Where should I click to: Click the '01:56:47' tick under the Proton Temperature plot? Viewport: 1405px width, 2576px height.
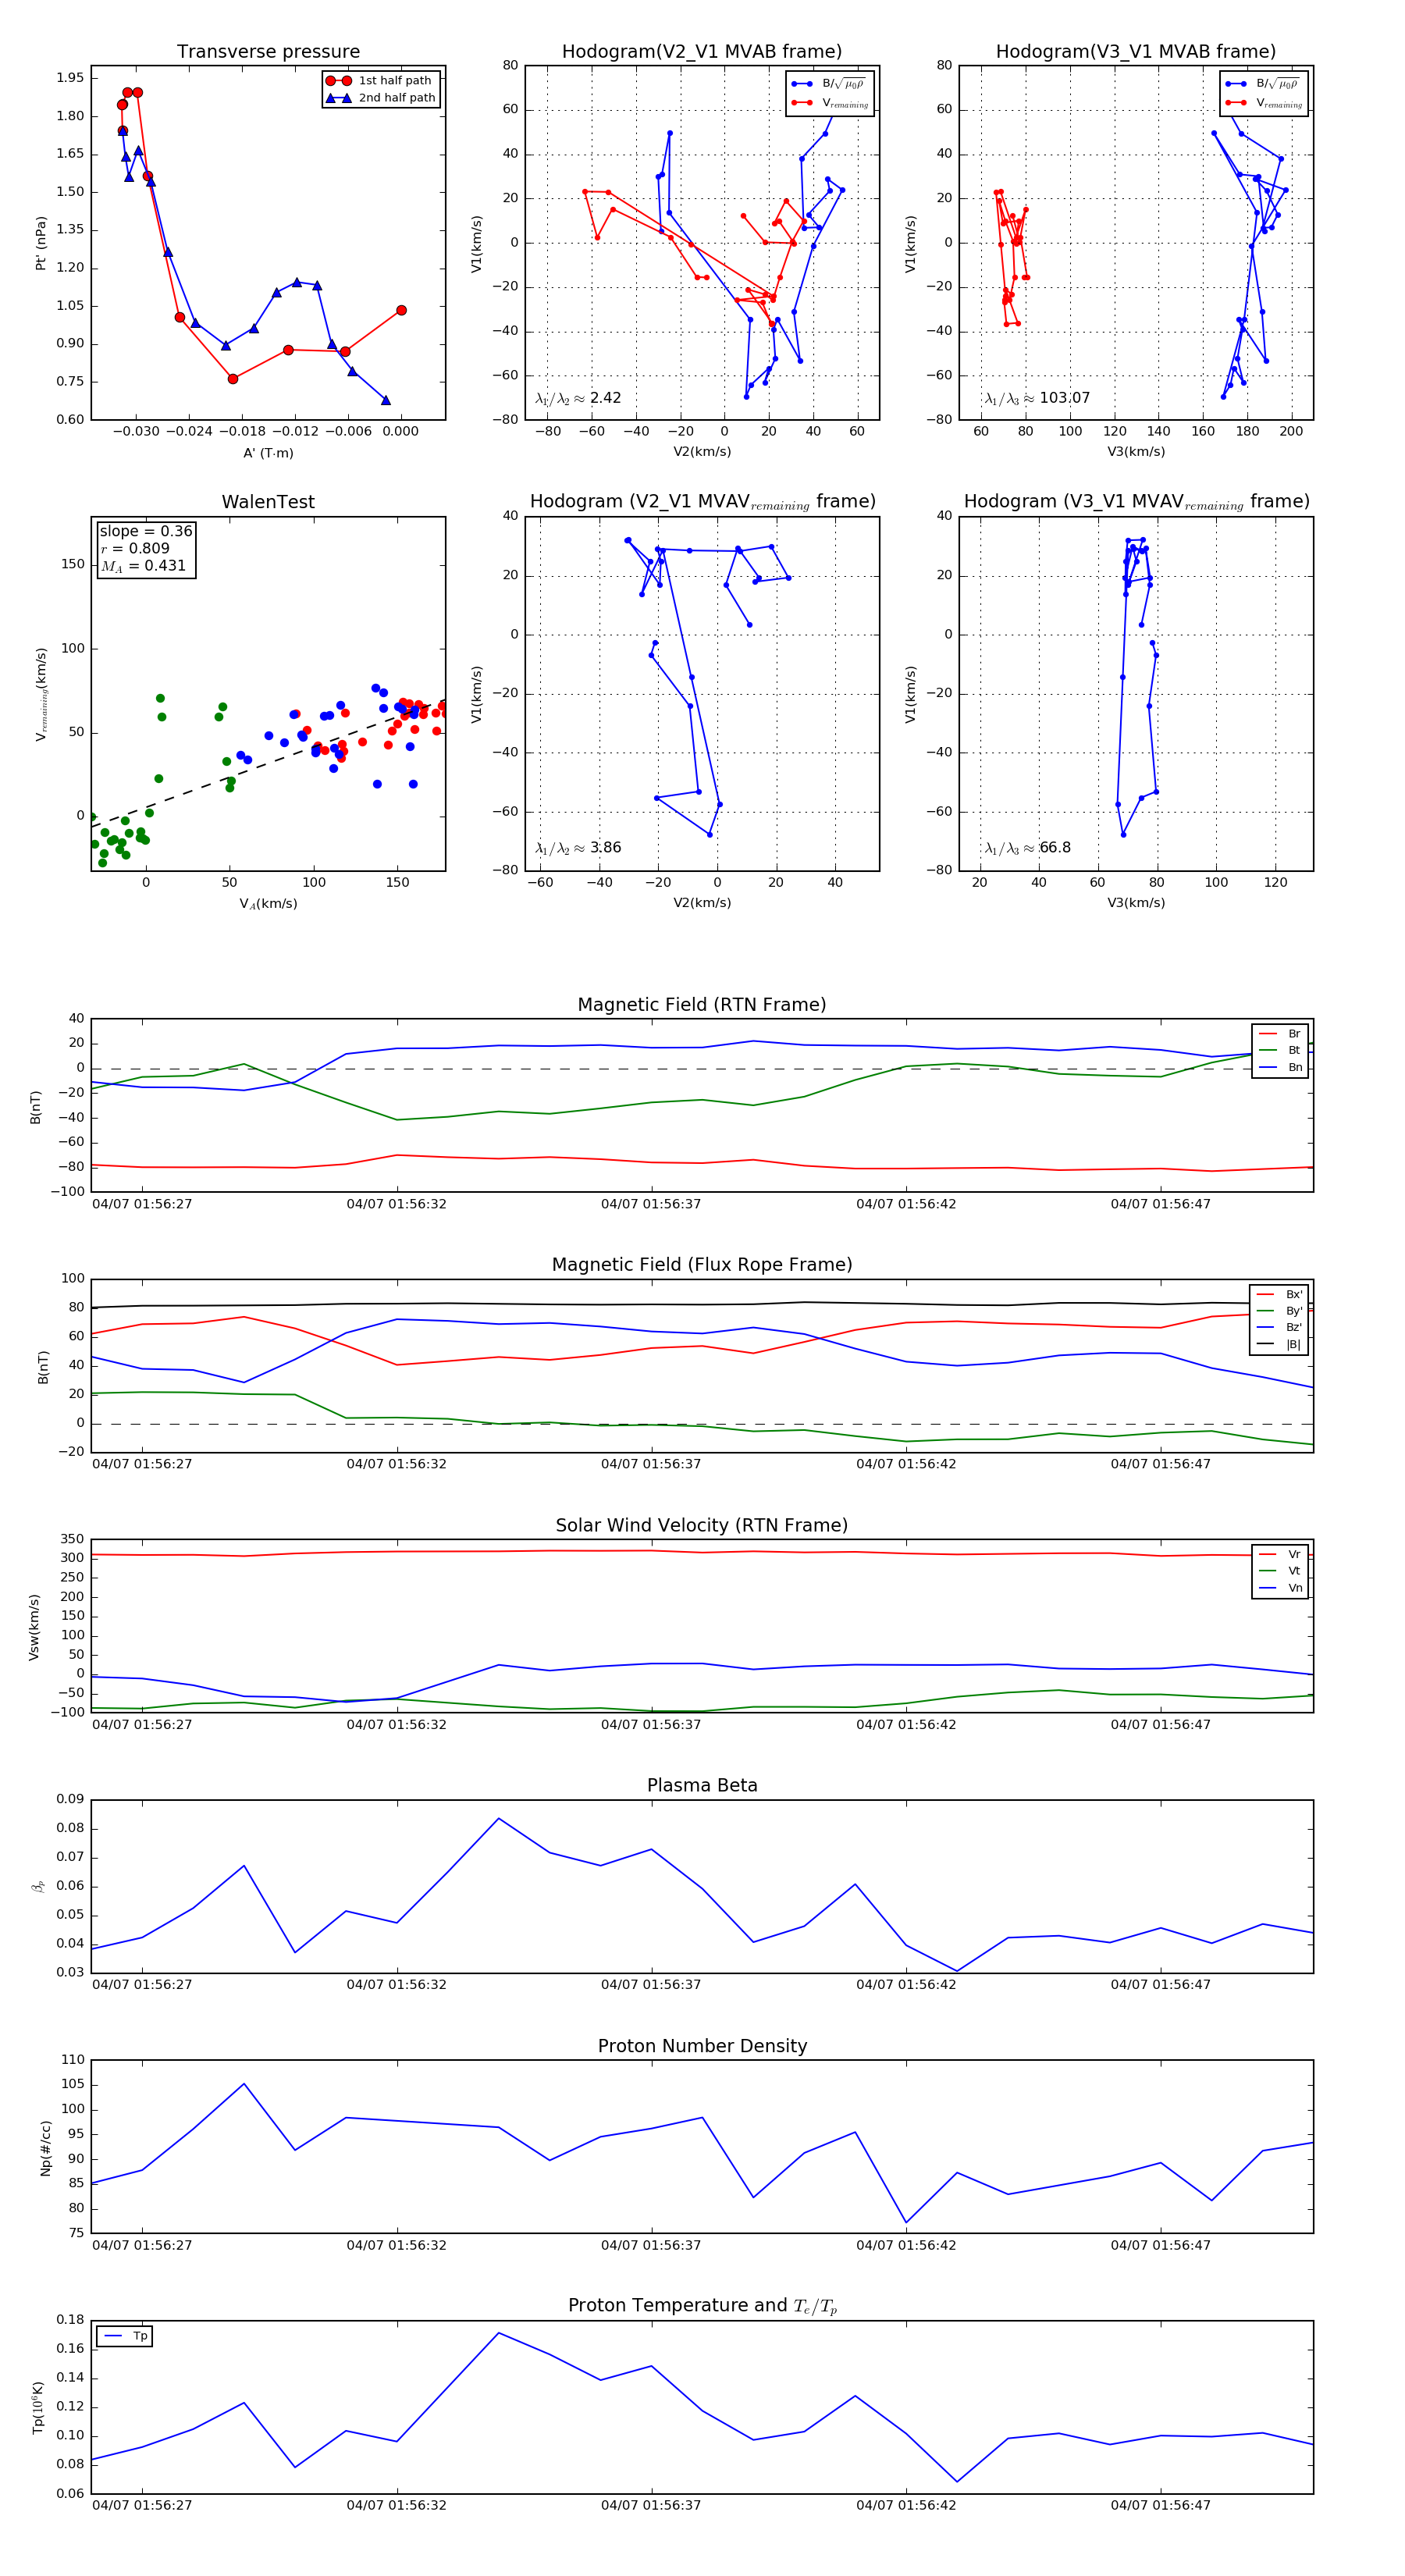(x=1160, y=2506)
